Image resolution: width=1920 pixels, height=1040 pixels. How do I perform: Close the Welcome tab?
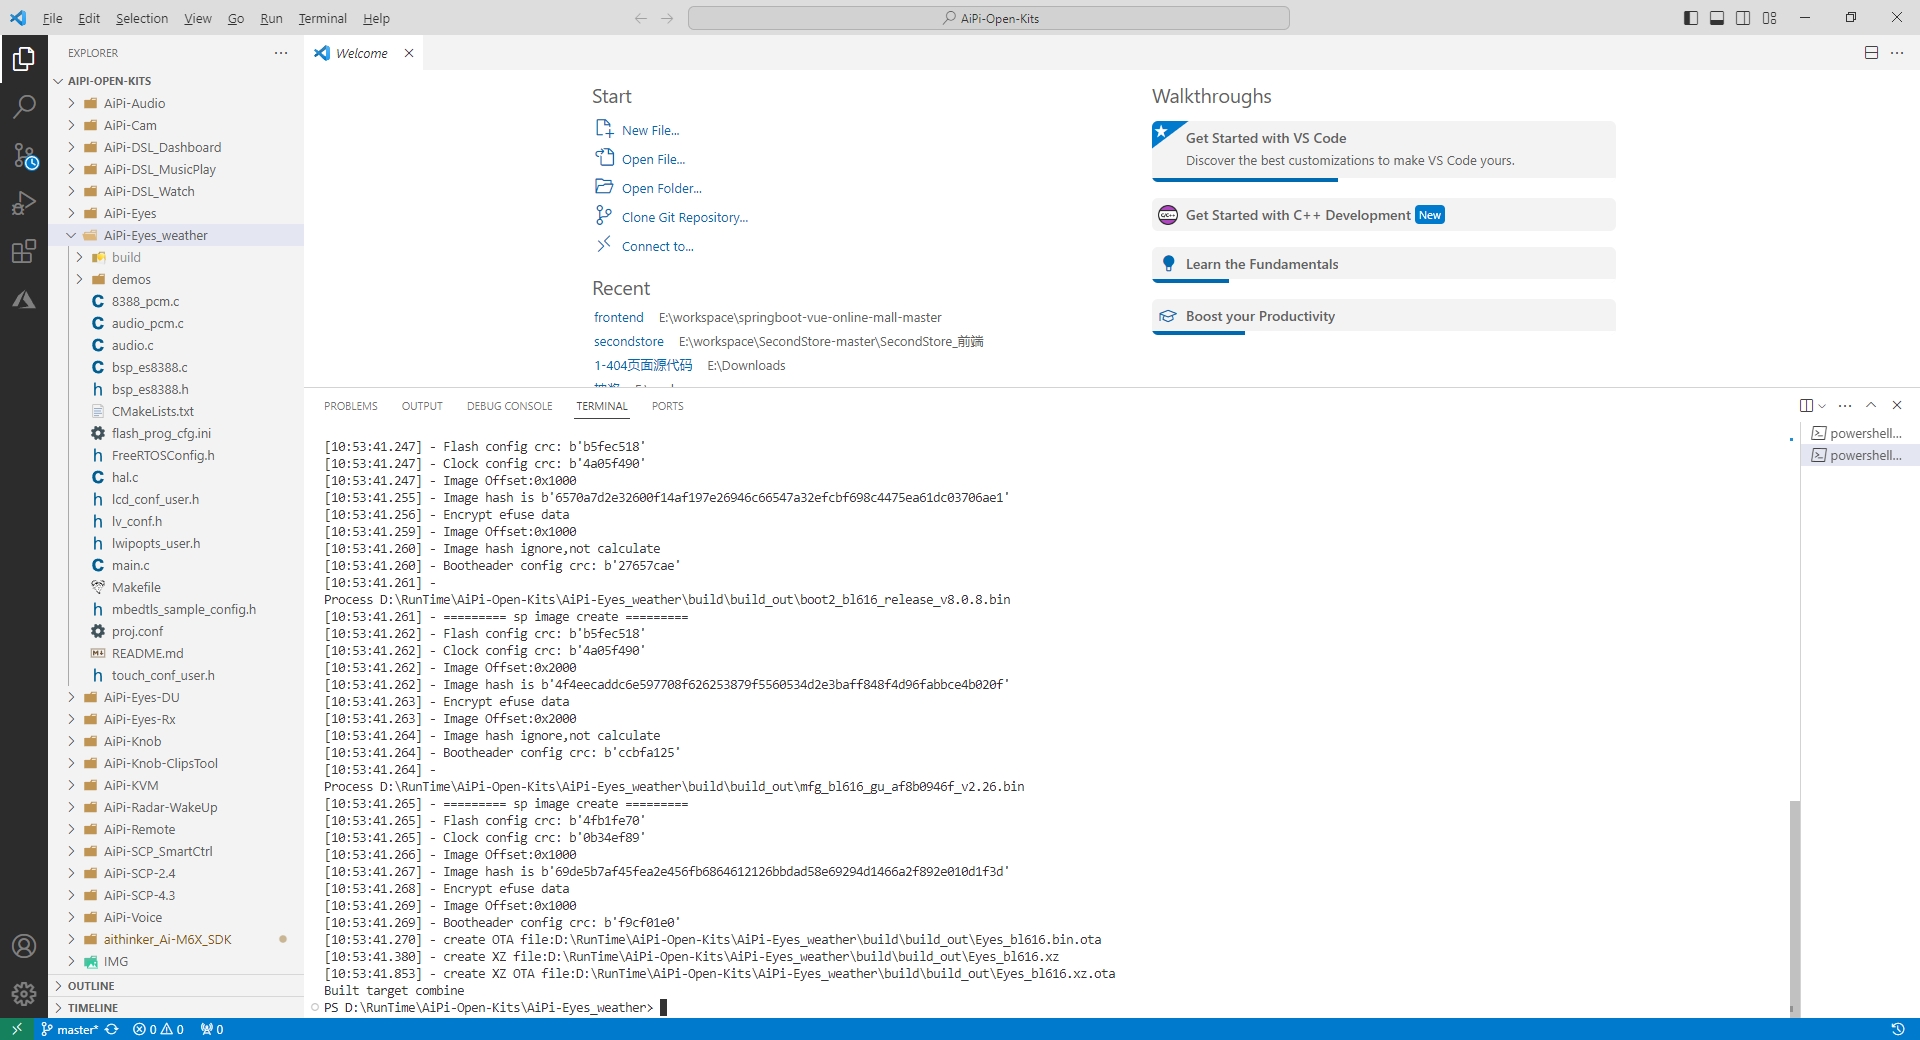[409, 53]
